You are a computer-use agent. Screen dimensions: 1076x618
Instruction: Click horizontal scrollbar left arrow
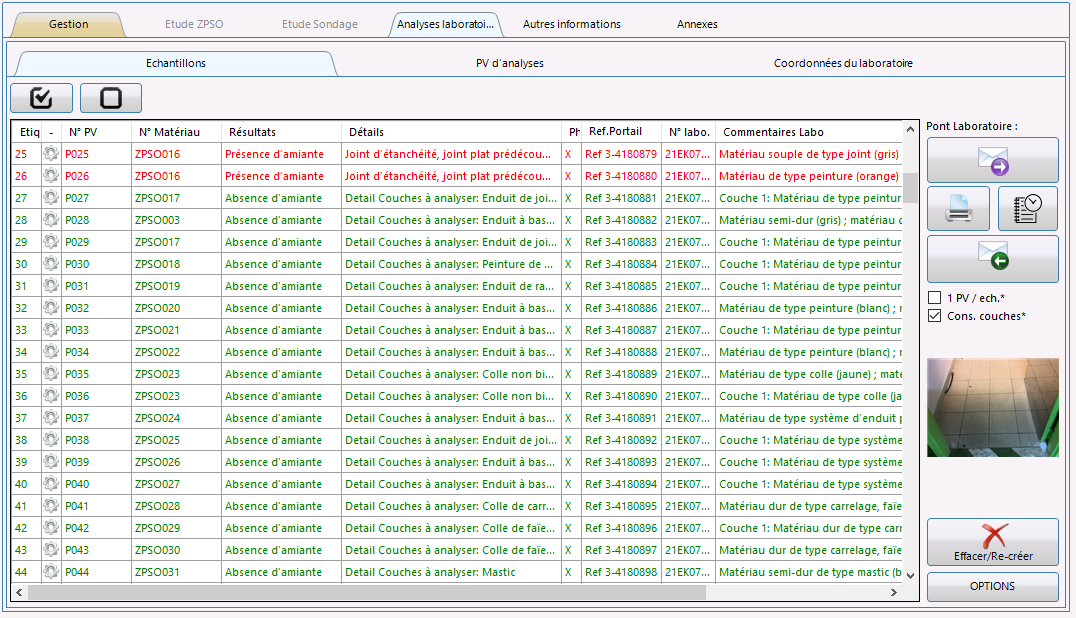[x=19, y=592]
